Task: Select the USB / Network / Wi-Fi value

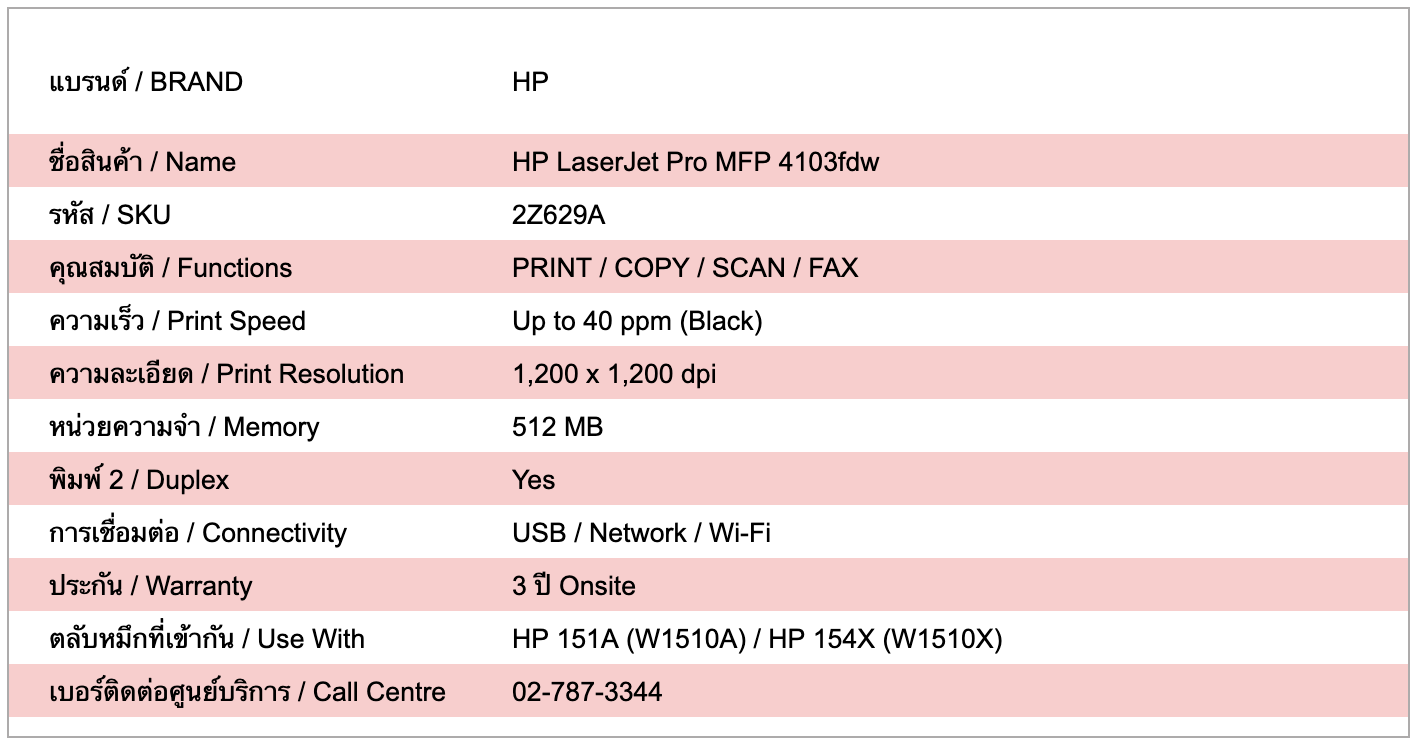Action: pyautogui.click(x=641, y=533)
